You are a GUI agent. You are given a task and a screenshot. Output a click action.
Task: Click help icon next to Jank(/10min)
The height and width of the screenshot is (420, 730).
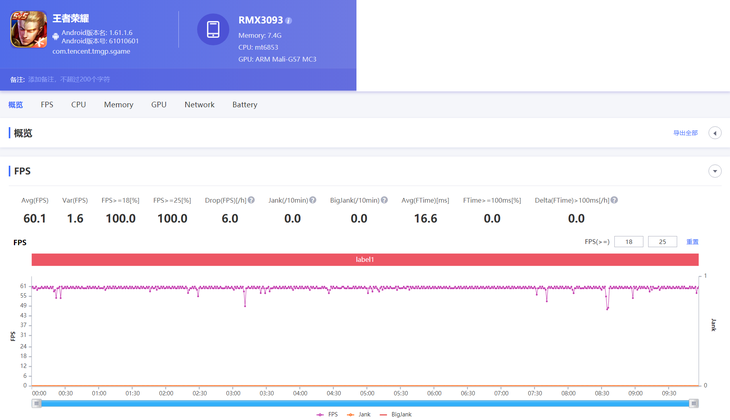click(x=313, y=200)
